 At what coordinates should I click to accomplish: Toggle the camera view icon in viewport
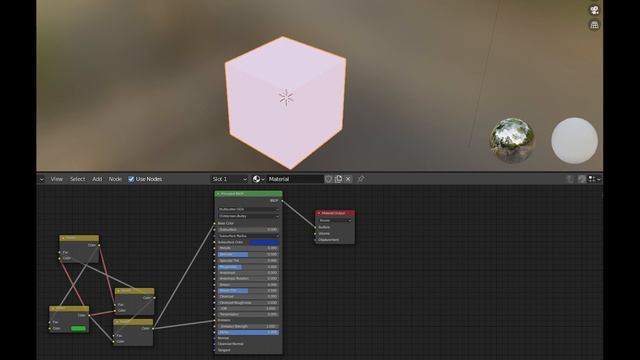click(x=594, y=10)
